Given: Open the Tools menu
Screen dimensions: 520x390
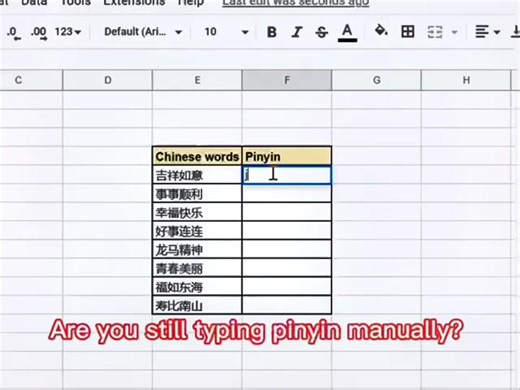Looking at the screenshot, I should click(76, 3).
